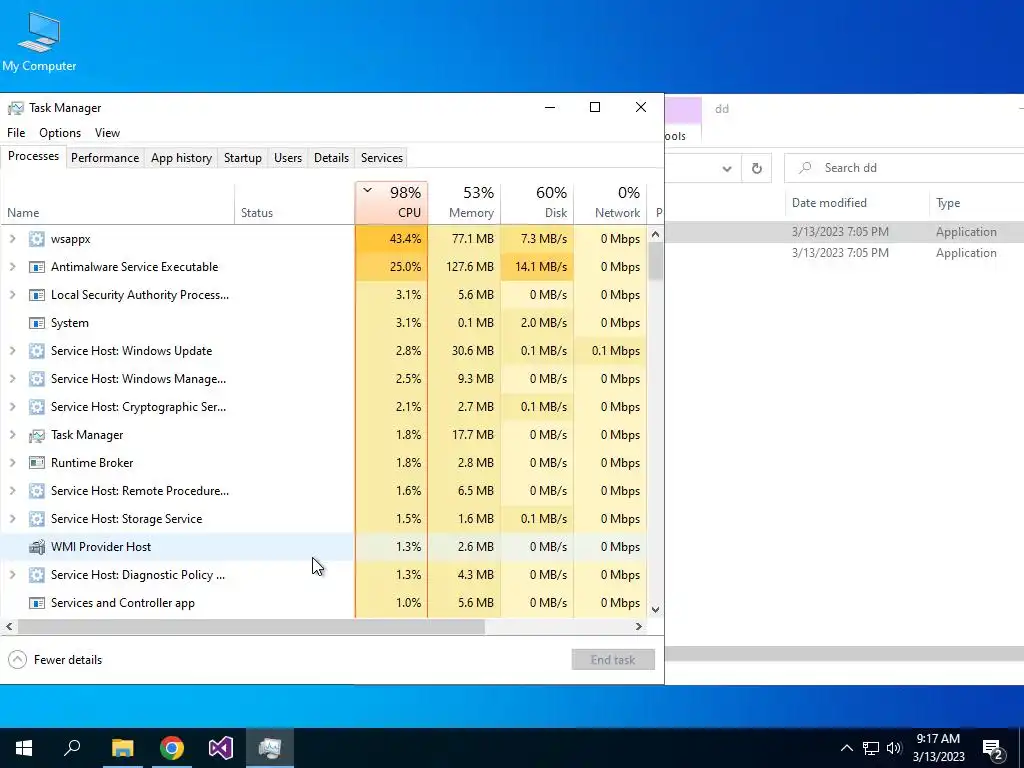Click the Service Host: Cryptographic Services icon

pyautogui.click(x=37, y=408)
